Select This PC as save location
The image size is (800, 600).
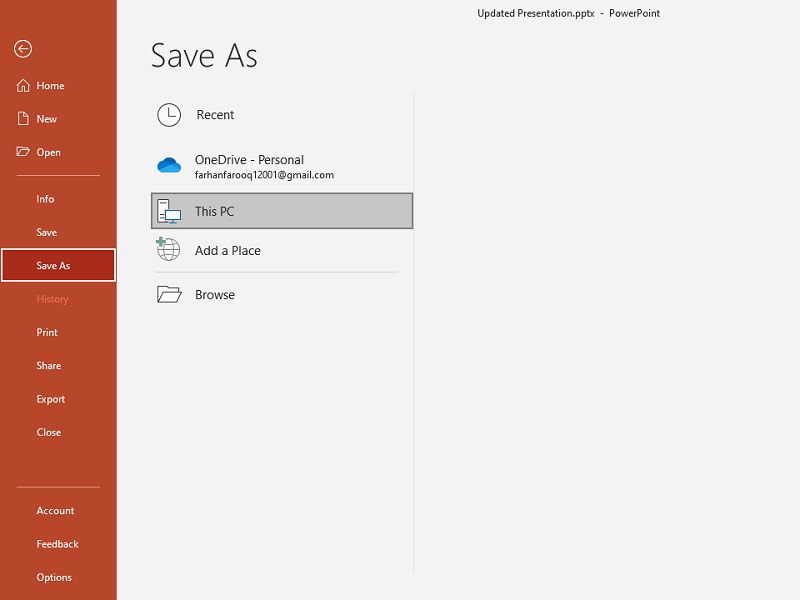click(x=282, y=211)
